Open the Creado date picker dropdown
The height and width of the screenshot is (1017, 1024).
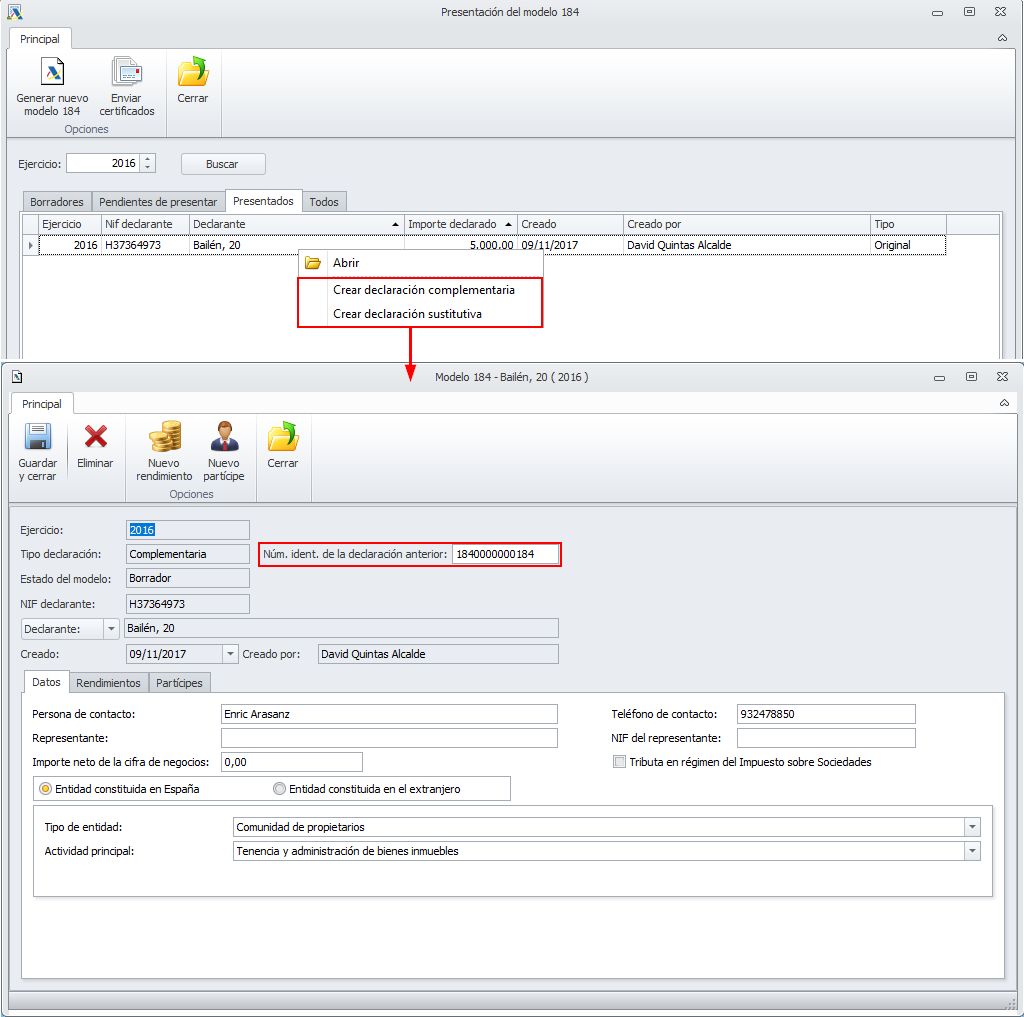tap(231, 654)
